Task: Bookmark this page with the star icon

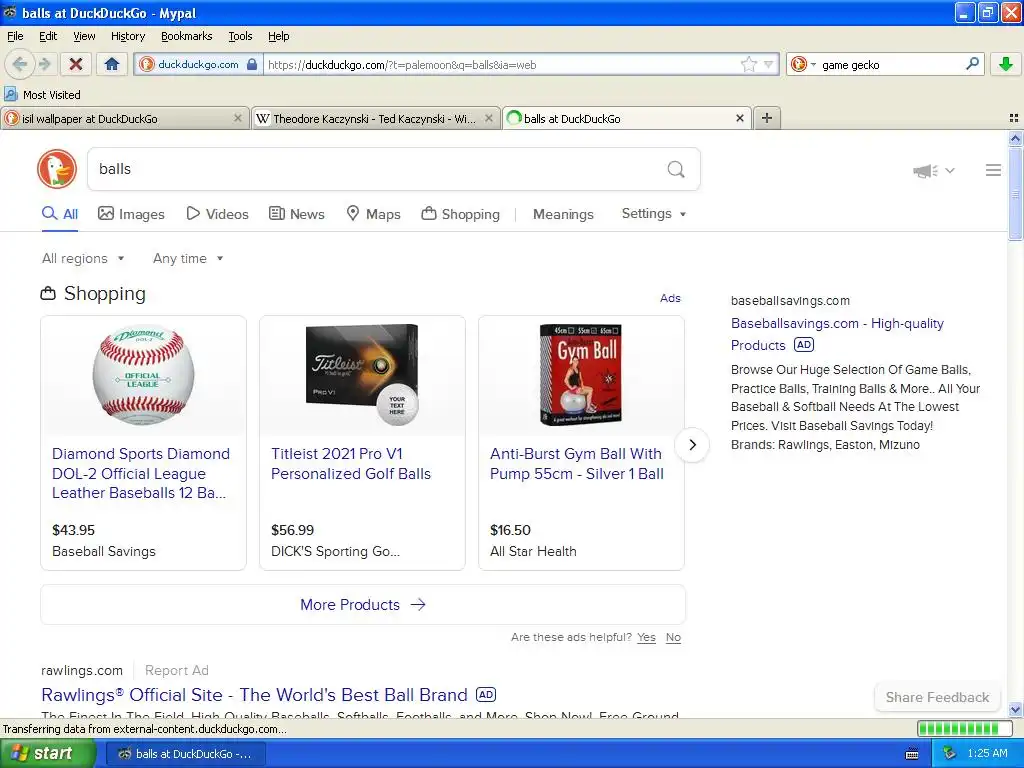Action: [x=748, y=64]
